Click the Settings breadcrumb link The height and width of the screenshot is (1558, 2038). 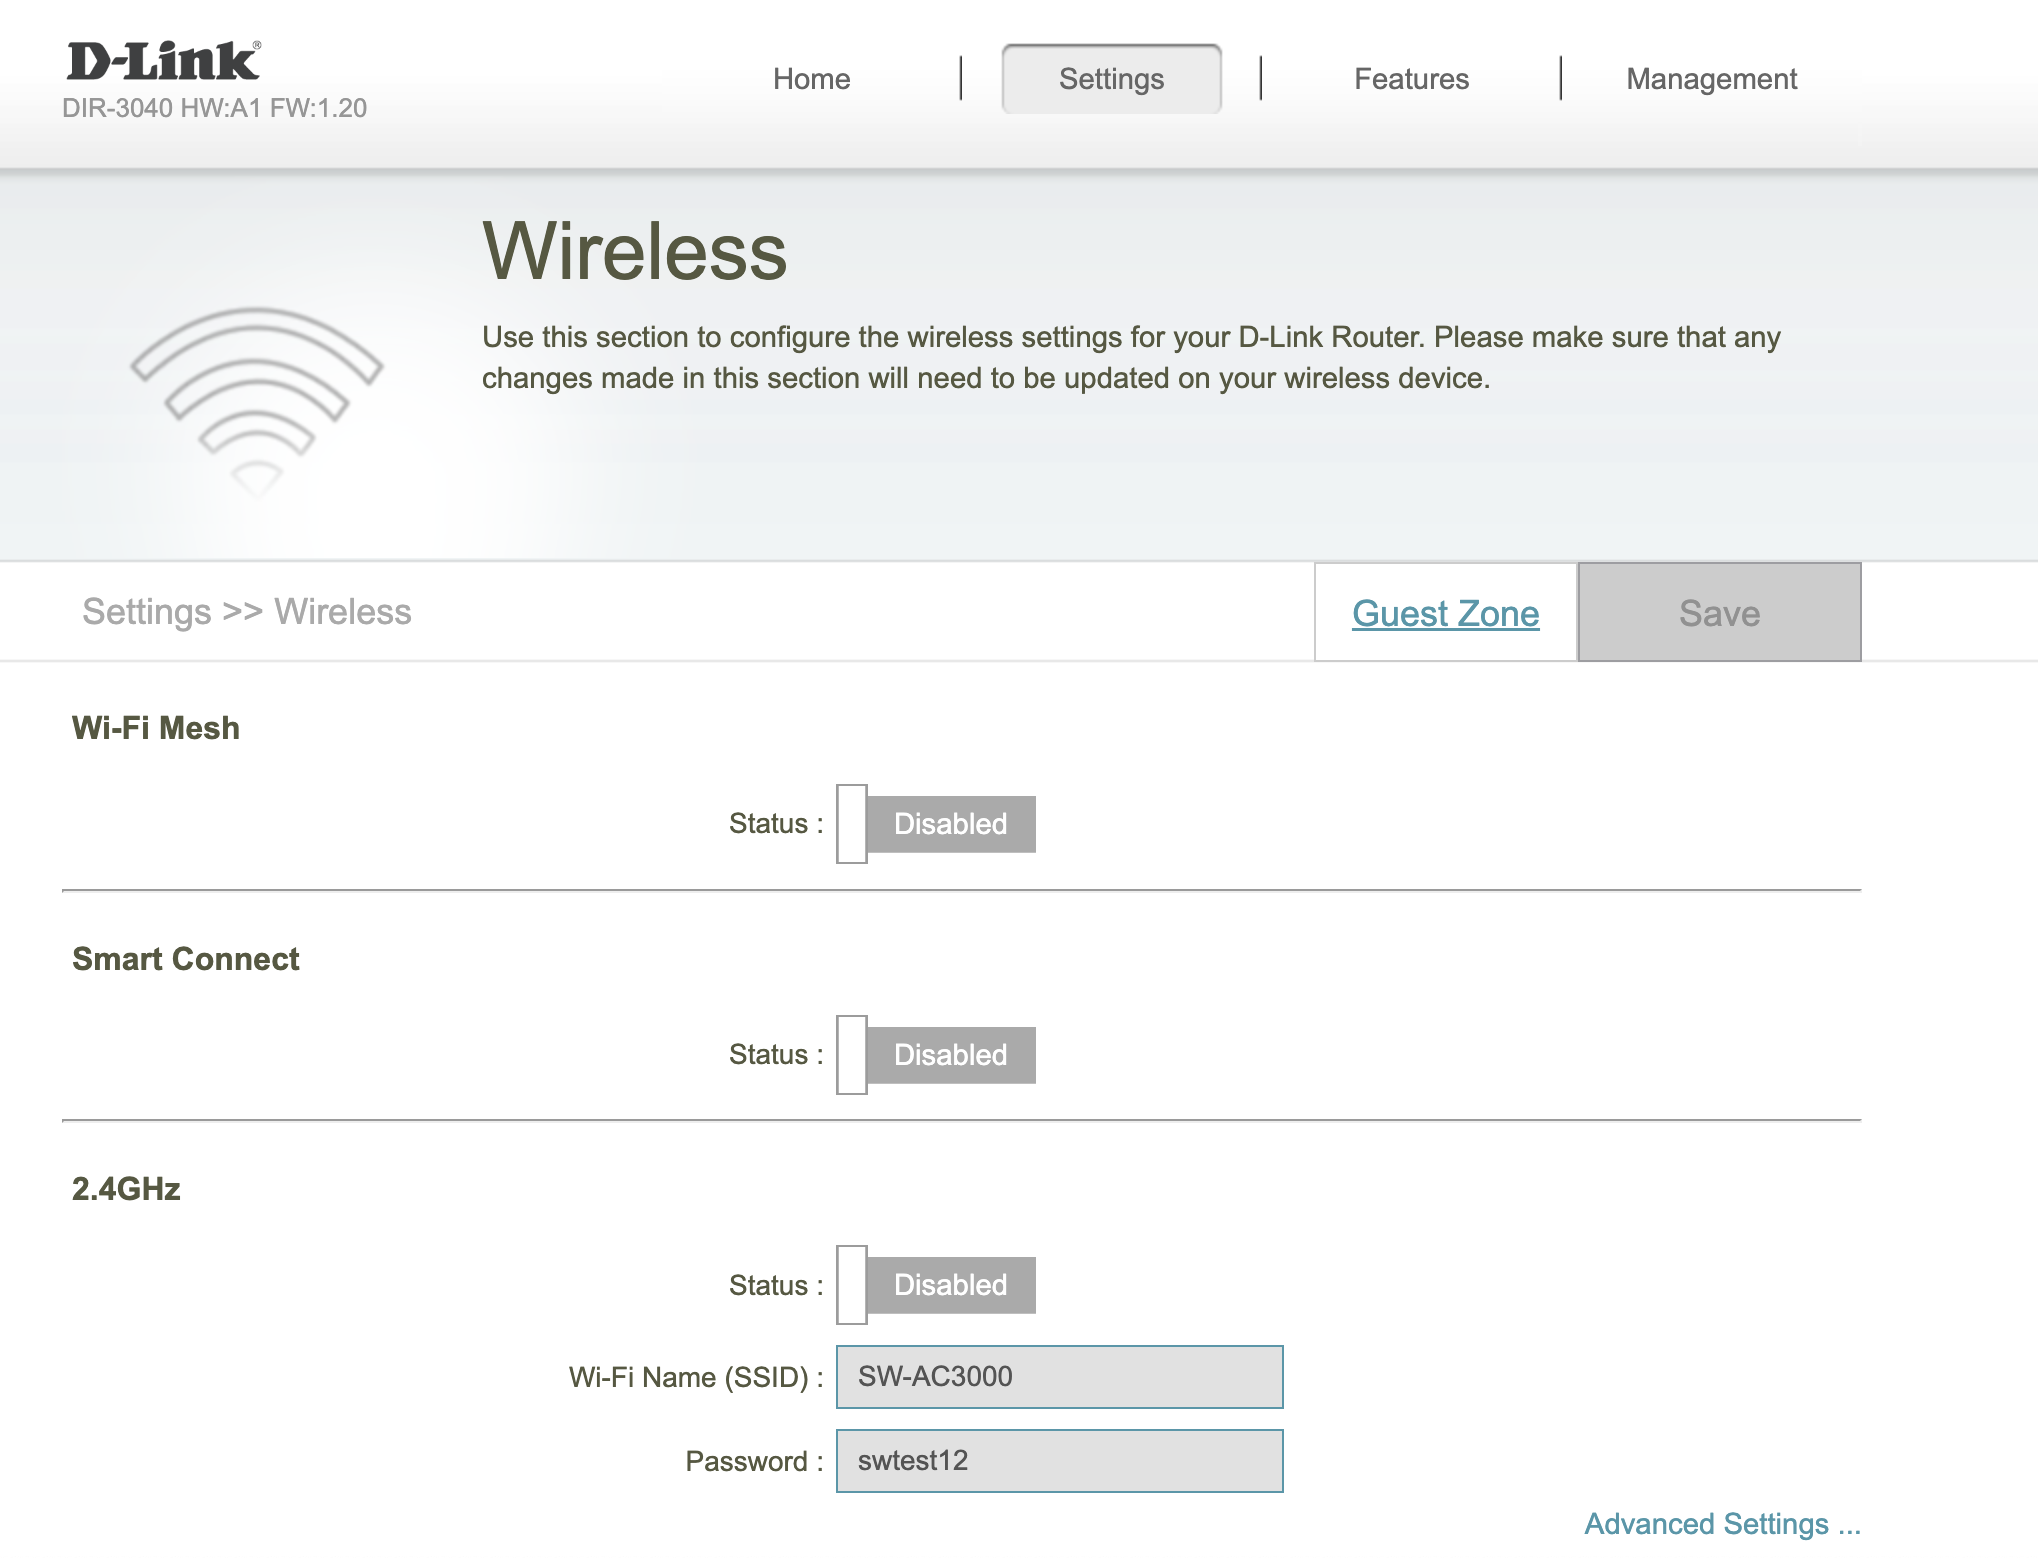tap(146, 611)
